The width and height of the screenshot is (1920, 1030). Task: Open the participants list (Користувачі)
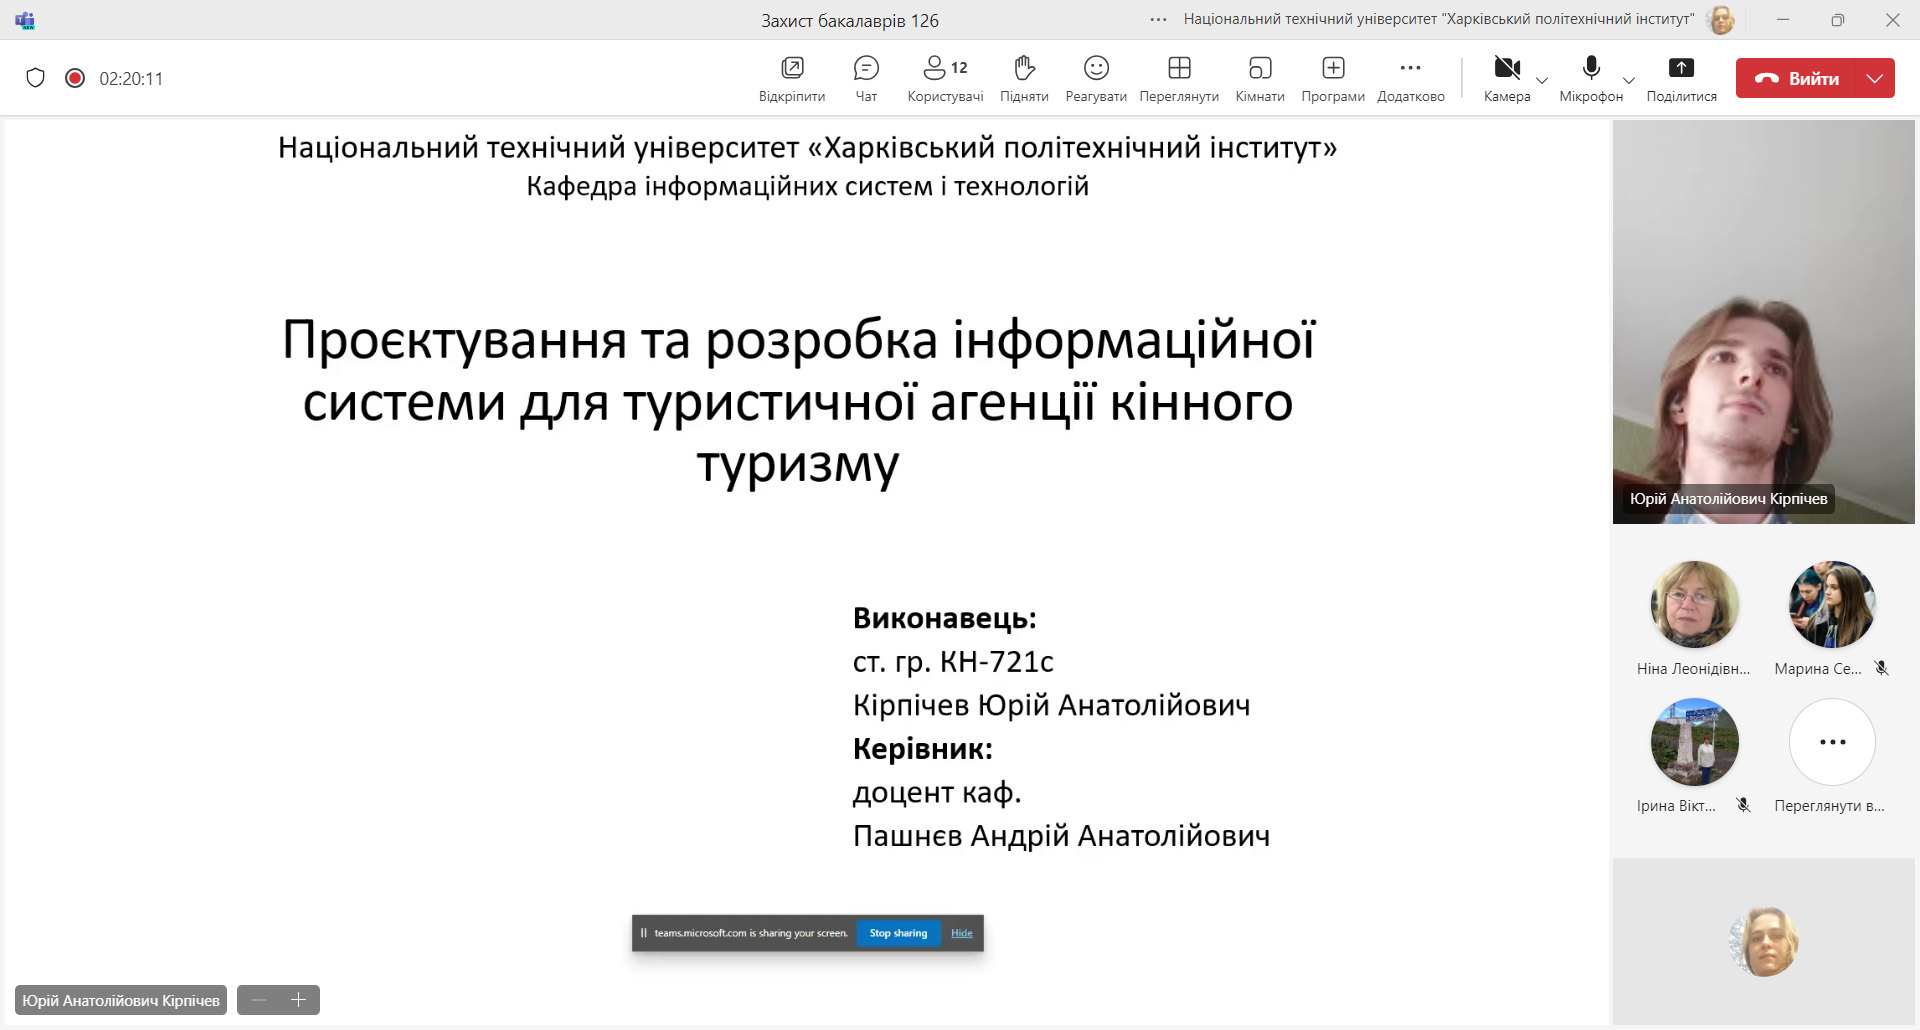pyautogui.click(x=944, y=78)
